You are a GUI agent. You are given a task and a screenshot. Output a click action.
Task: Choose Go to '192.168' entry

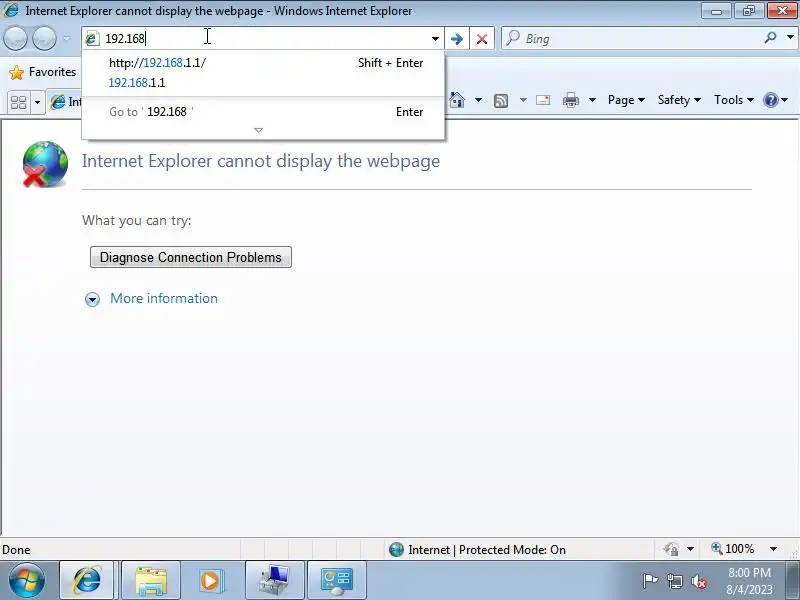tap(265, 112)
